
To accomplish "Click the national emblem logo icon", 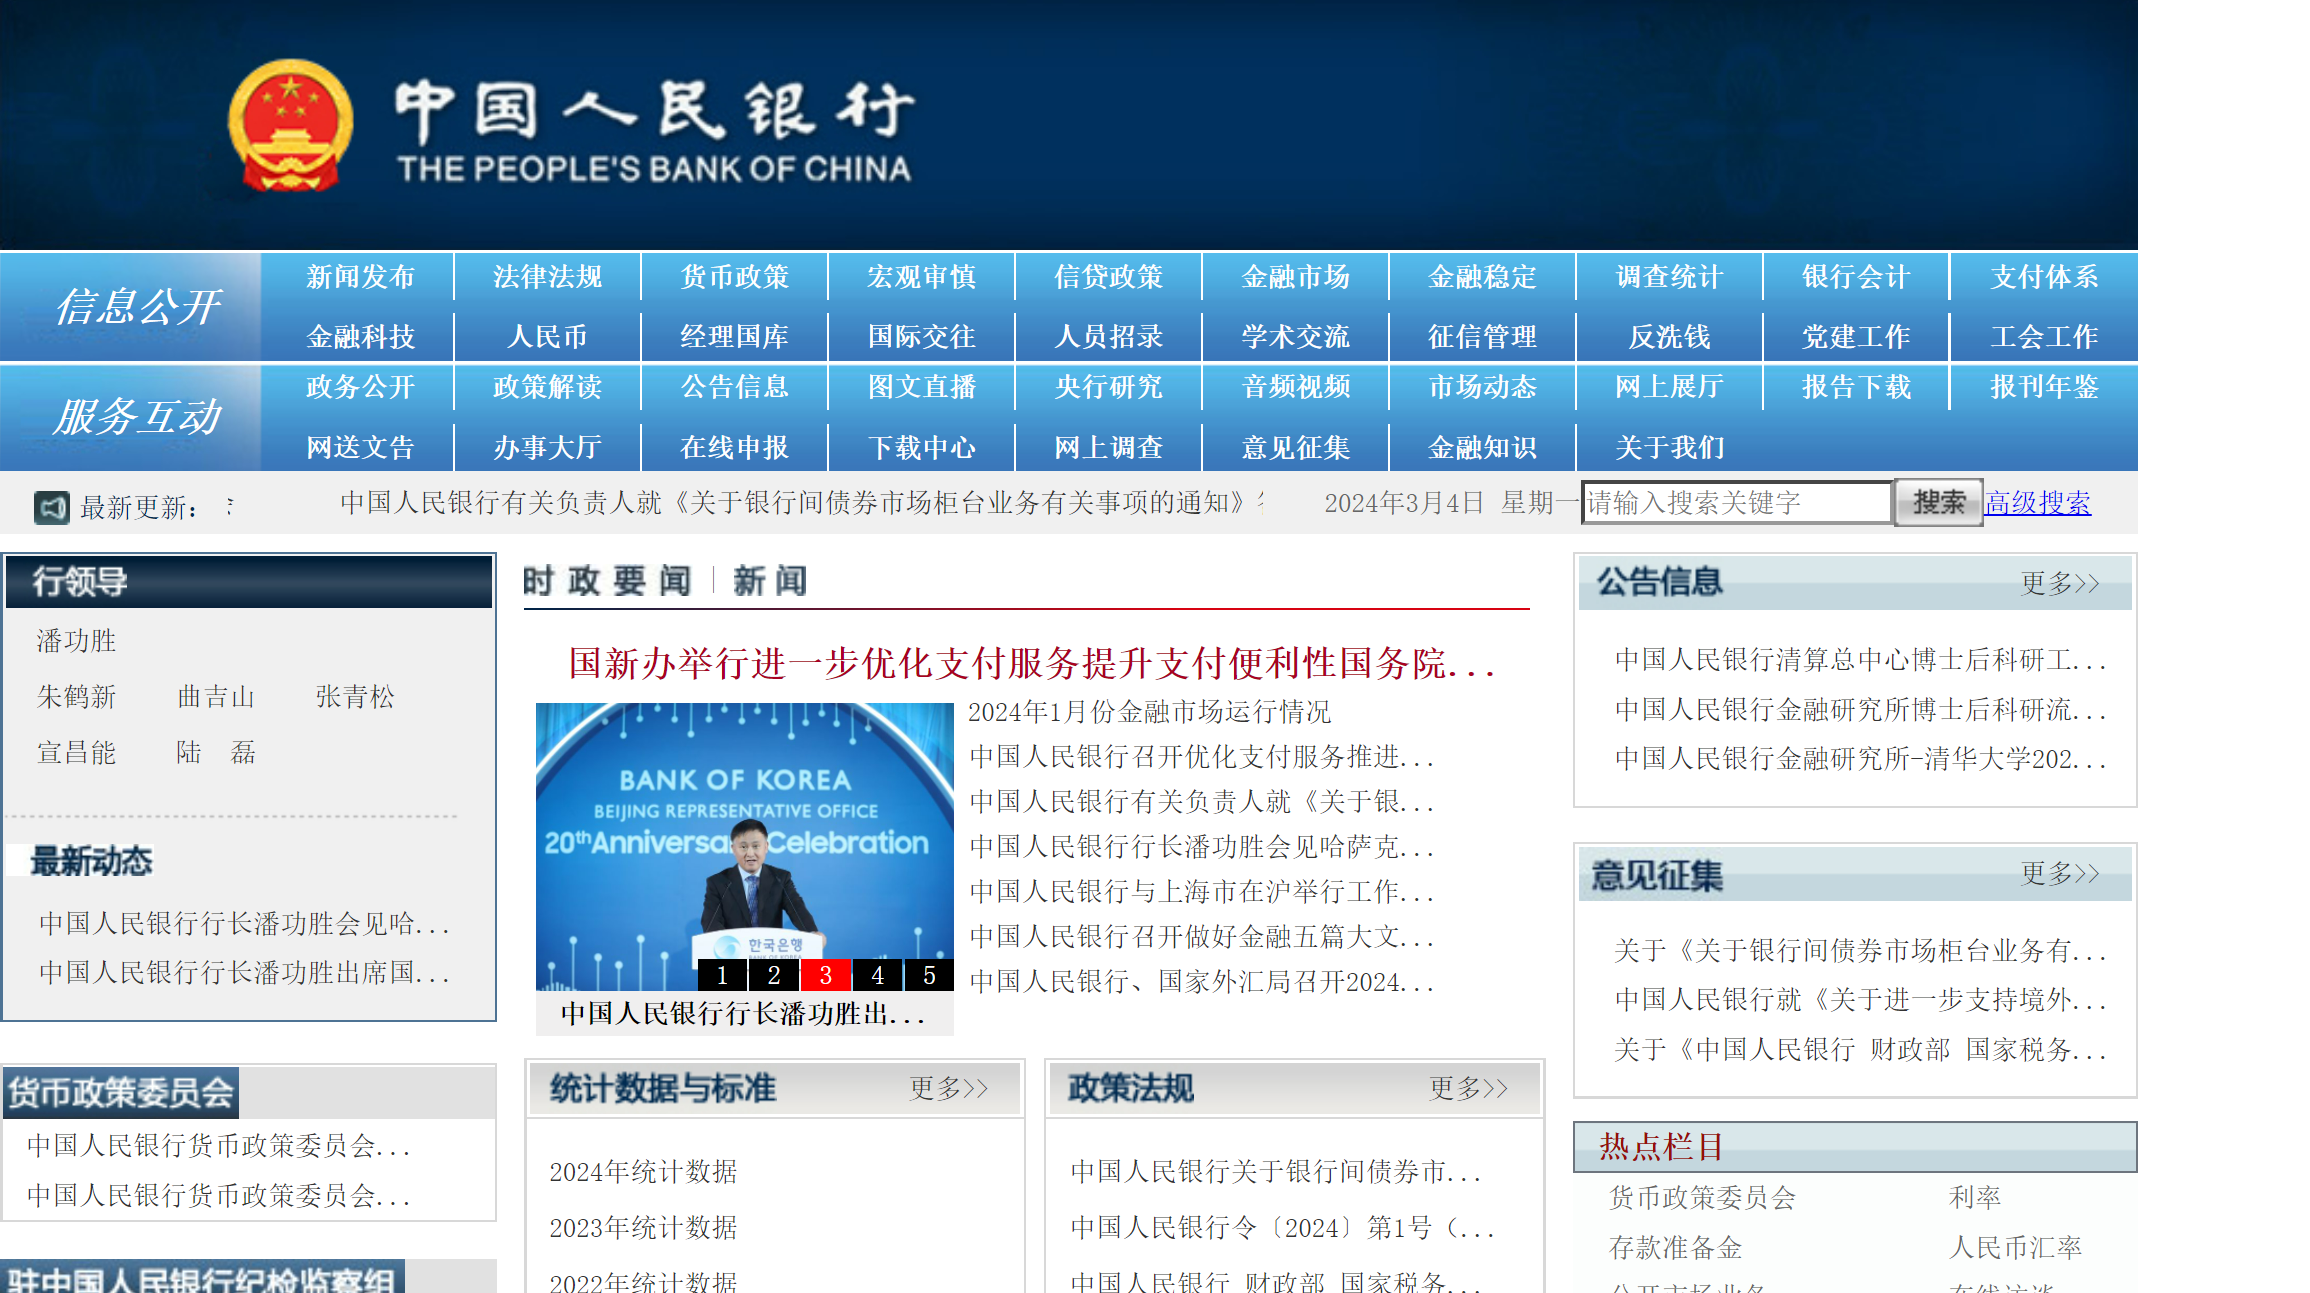I will coord(290,125).
